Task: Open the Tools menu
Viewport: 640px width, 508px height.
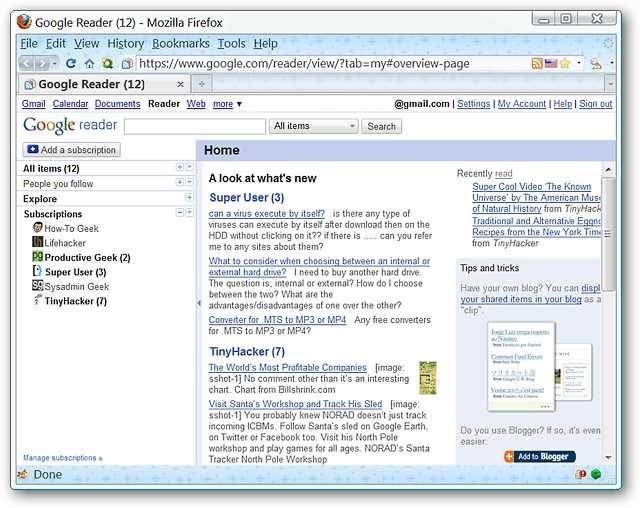Action: pyautogui.click(x=231, y=43)
